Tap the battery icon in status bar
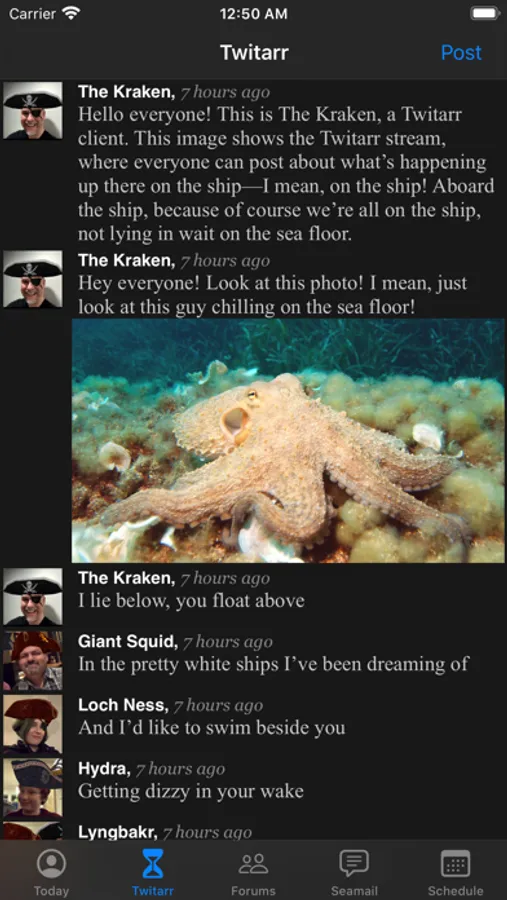The height and width of the screenshot is (900, 507). click(x=485, y=14)
